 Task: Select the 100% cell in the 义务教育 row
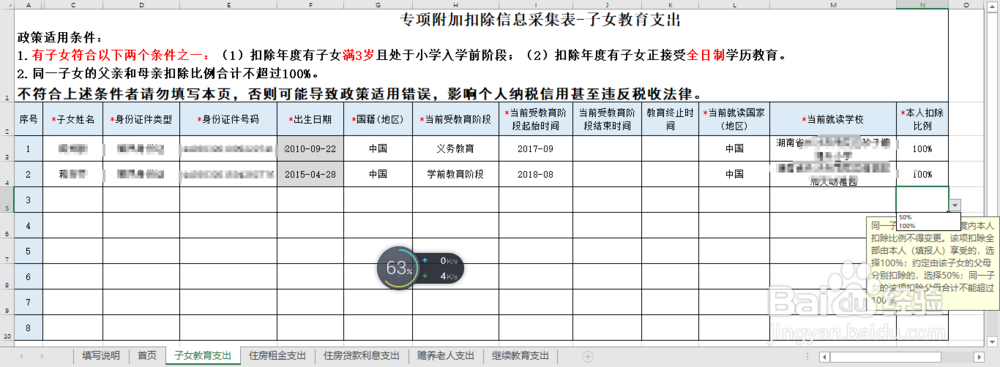922,148
